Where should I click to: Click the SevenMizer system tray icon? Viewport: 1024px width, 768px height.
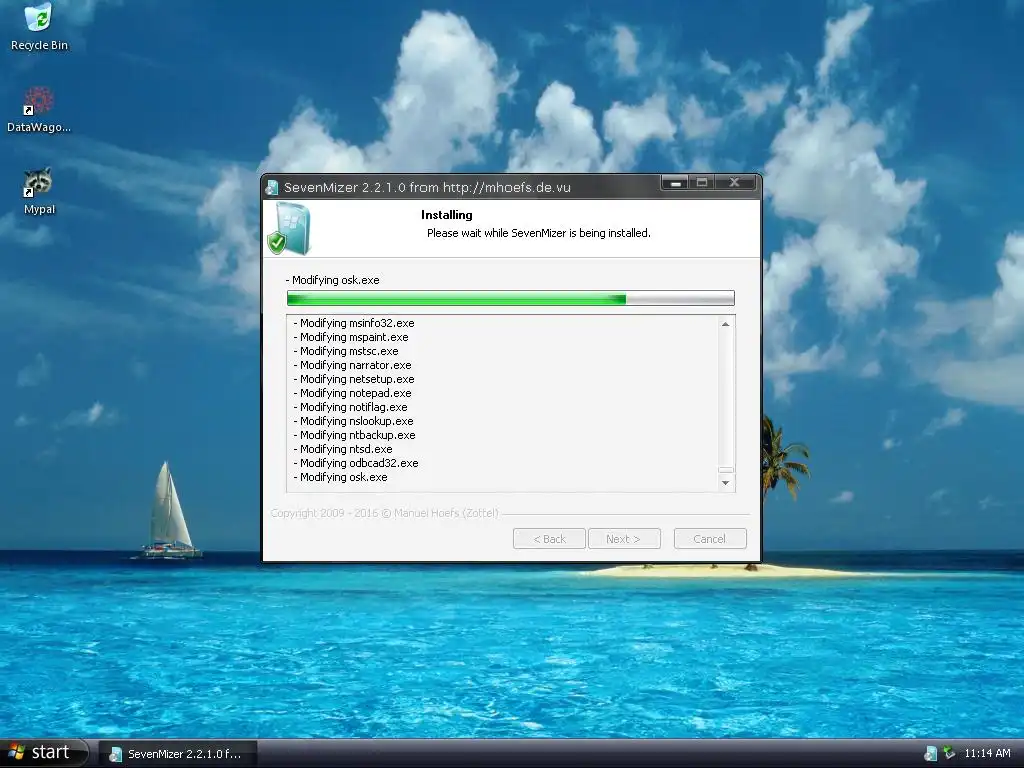pos(931,754)
